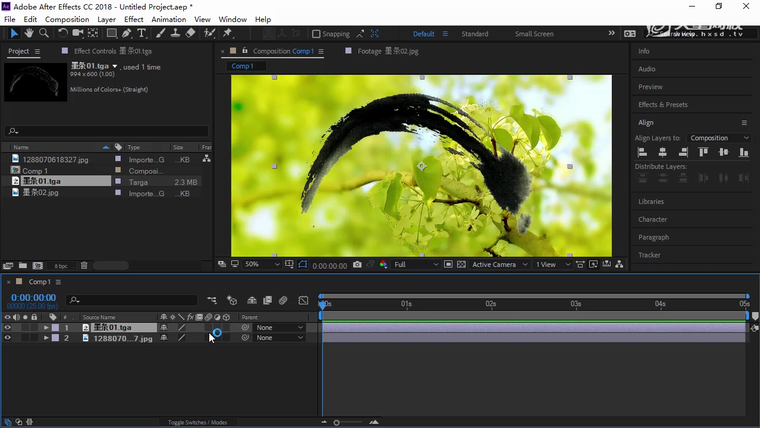760x428 pixels.
Task: Select the Puppet Pin tool
Action: point(227,33)
